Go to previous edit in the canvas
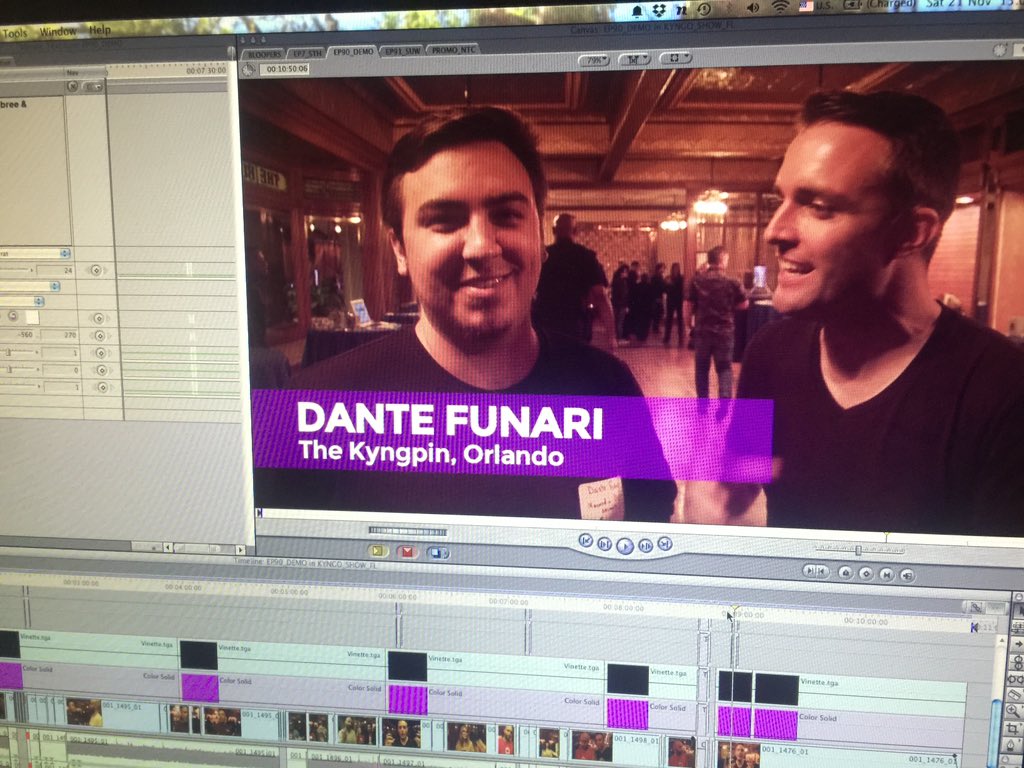Viewport: 1024px width, 768px height. (585, 541)
